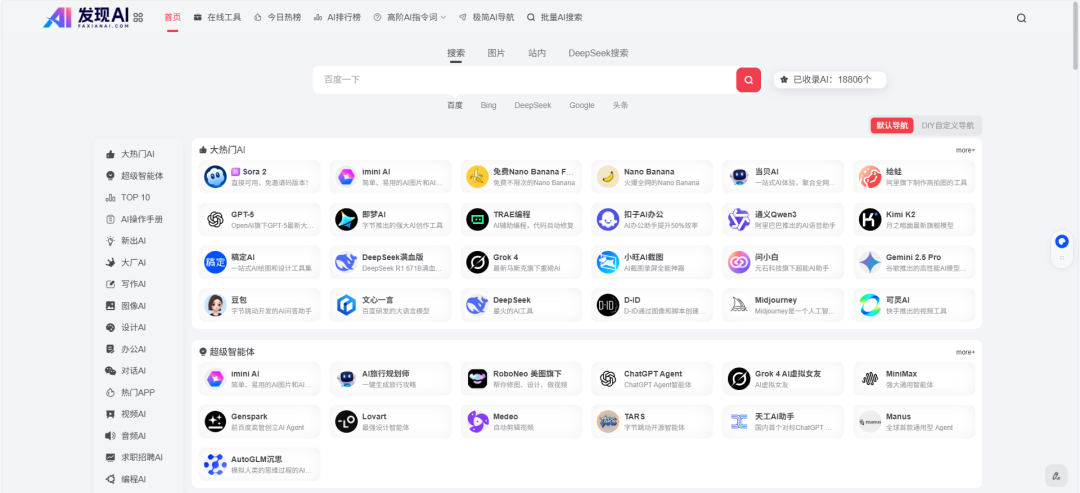The width and height of the screenshot is (1080, 493).
Task: Open the 极简AI导航 nav item
Action: pos(486,18)
